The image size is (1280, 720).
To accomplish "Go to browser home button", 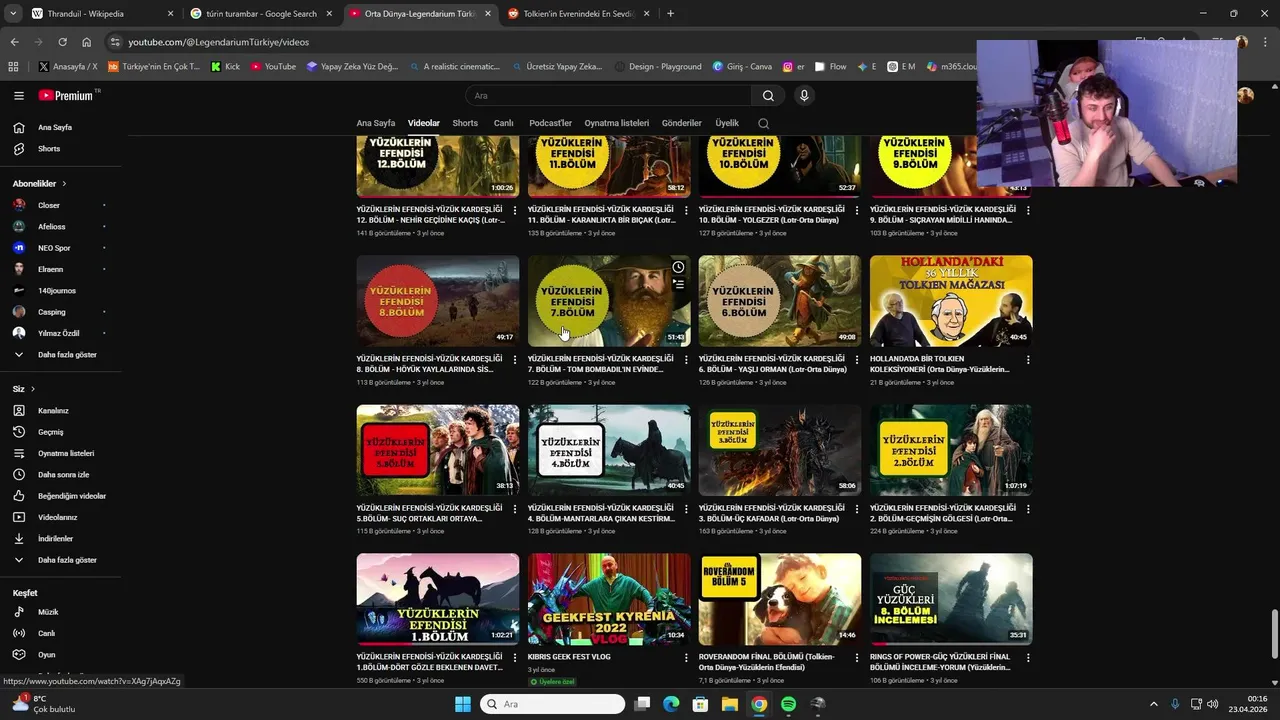I will [87, 42].
